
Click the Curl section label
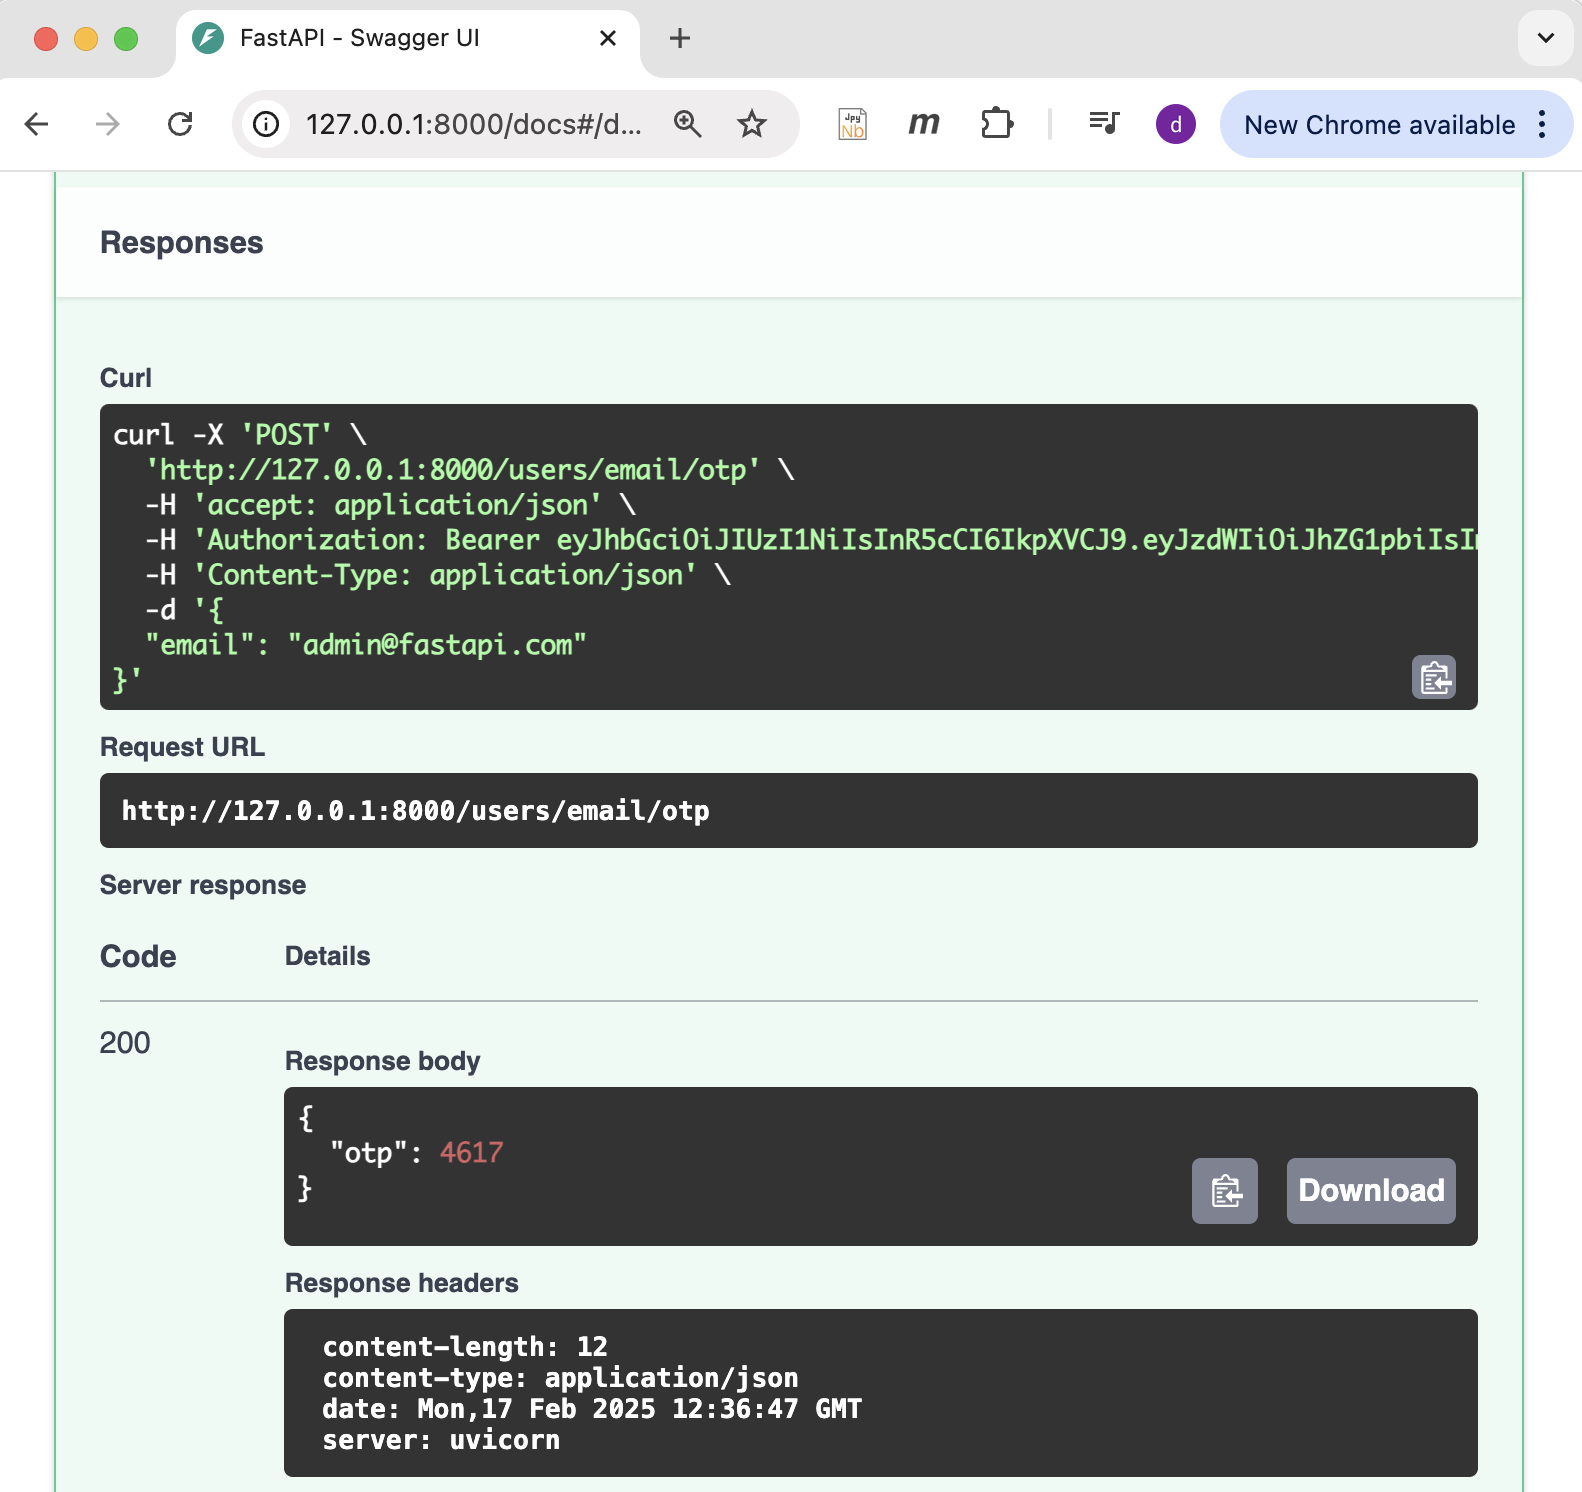pos(126,378)
